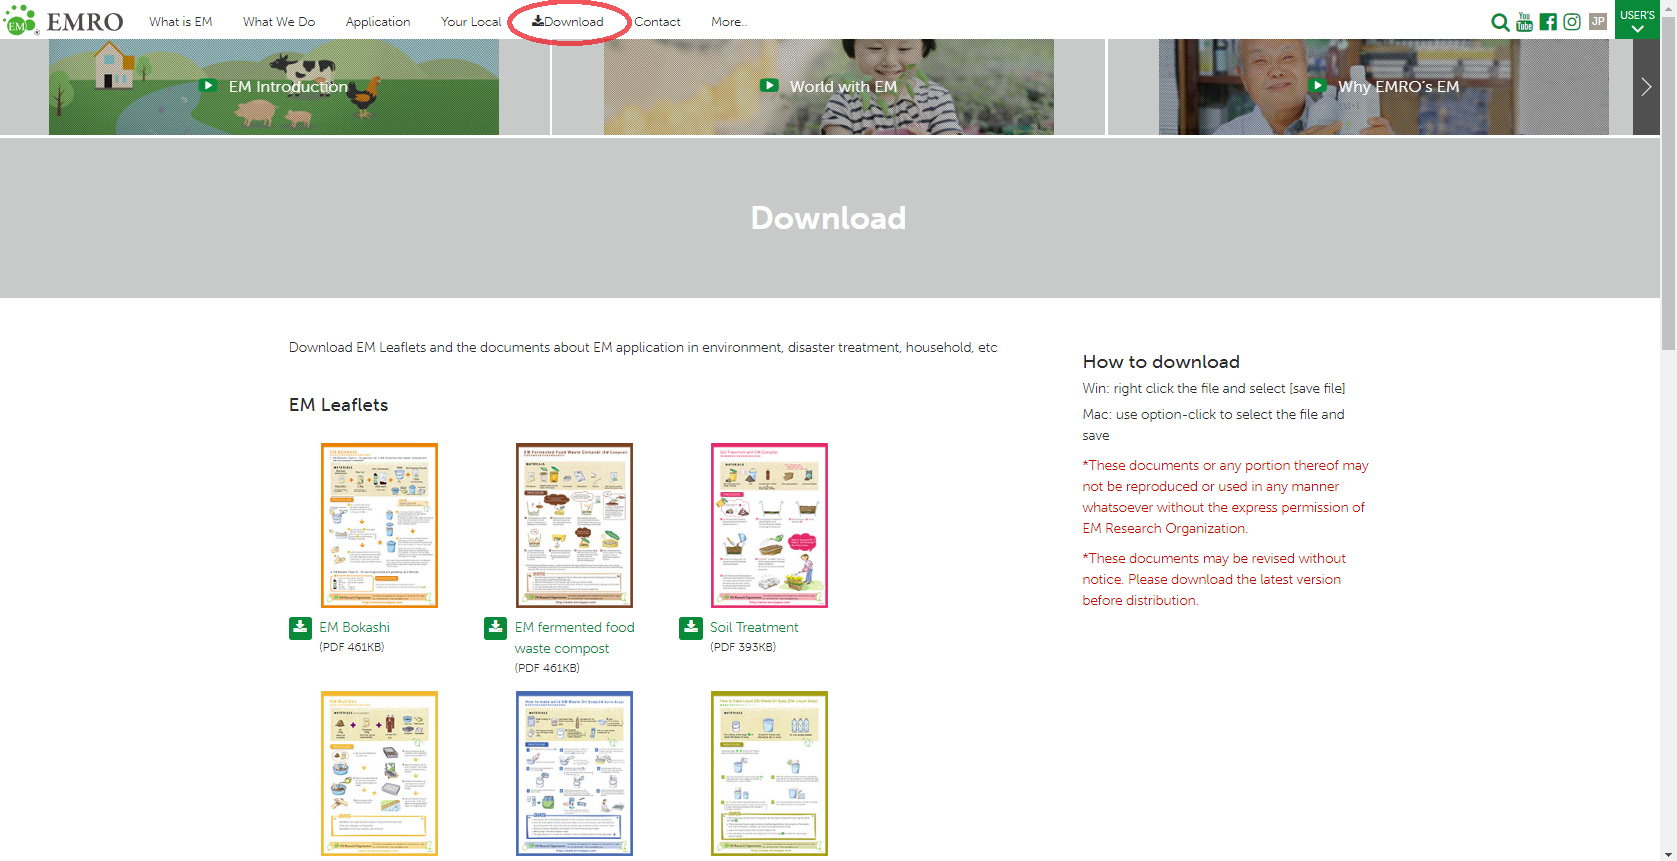
Task: Click the text (PDF 393KB)
Action: (x=743, y=648)
